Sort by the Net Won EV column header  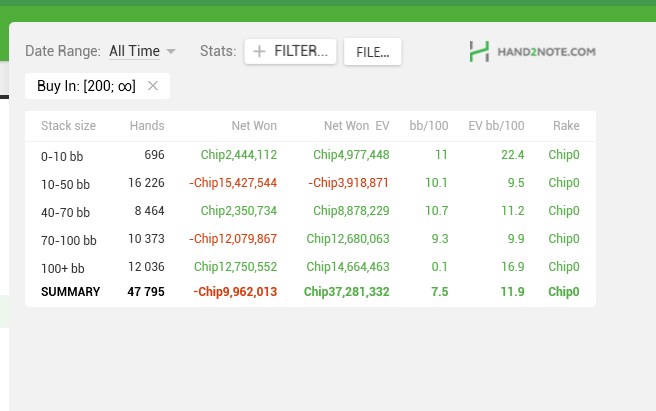(356, 126)
